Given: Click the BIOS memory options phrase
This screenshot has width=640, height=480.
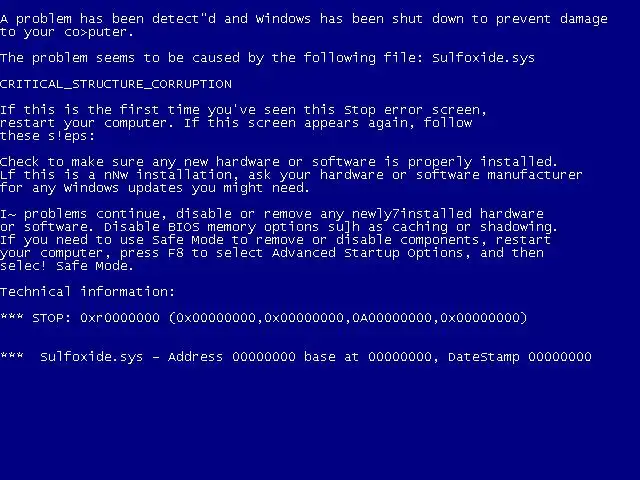Looking at the screenshot, I should pos(243,227).
